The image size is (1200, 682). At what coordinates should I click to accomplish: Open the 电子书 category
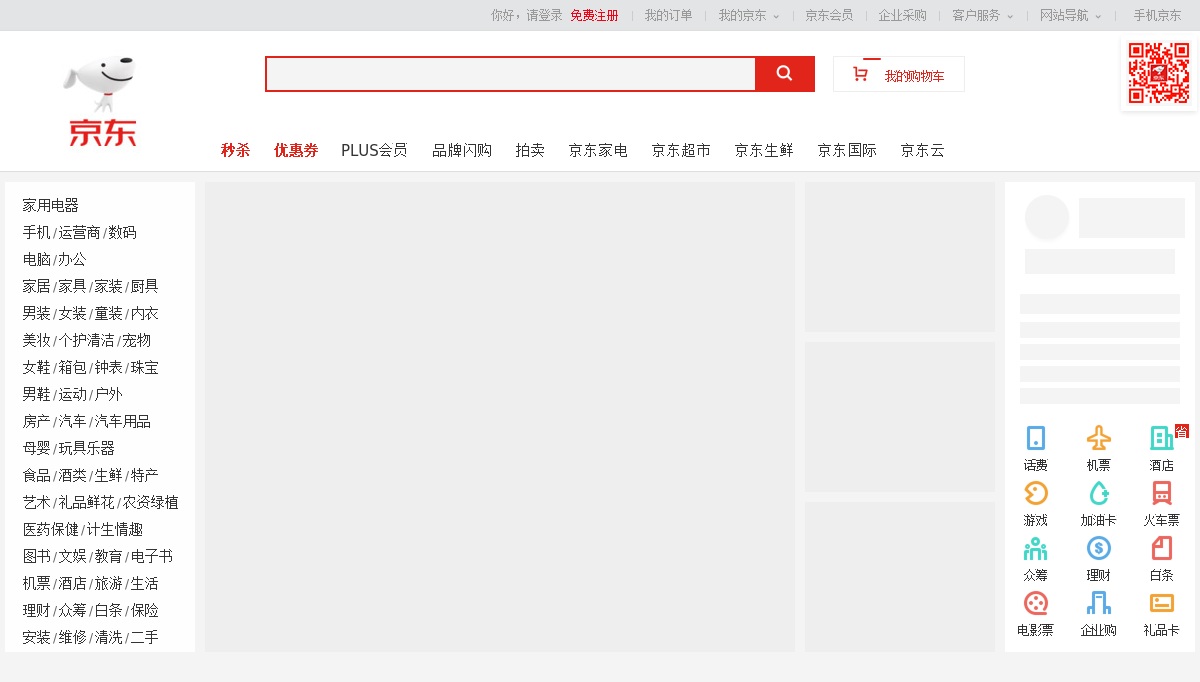152,556
